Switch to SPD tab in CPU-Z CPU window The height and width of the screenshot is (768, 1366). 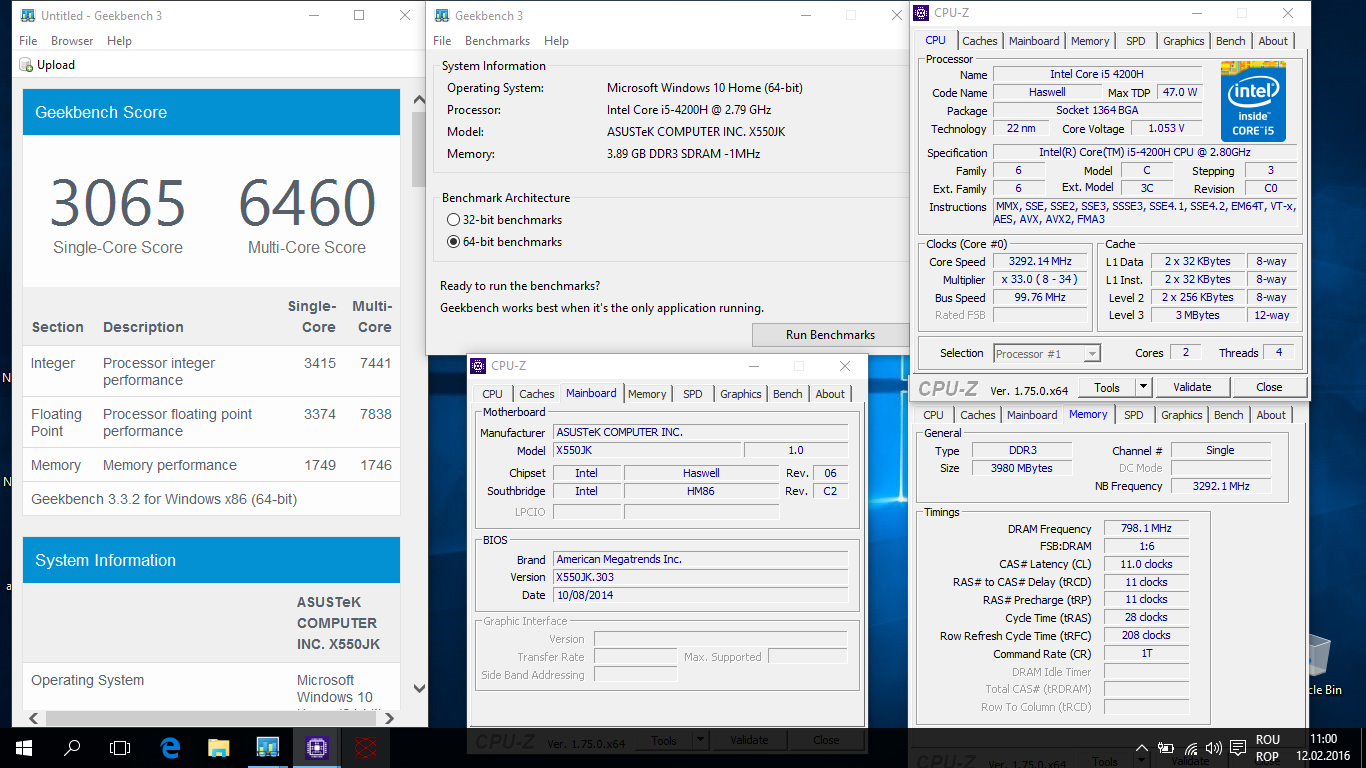click(x=1136, y=41)
